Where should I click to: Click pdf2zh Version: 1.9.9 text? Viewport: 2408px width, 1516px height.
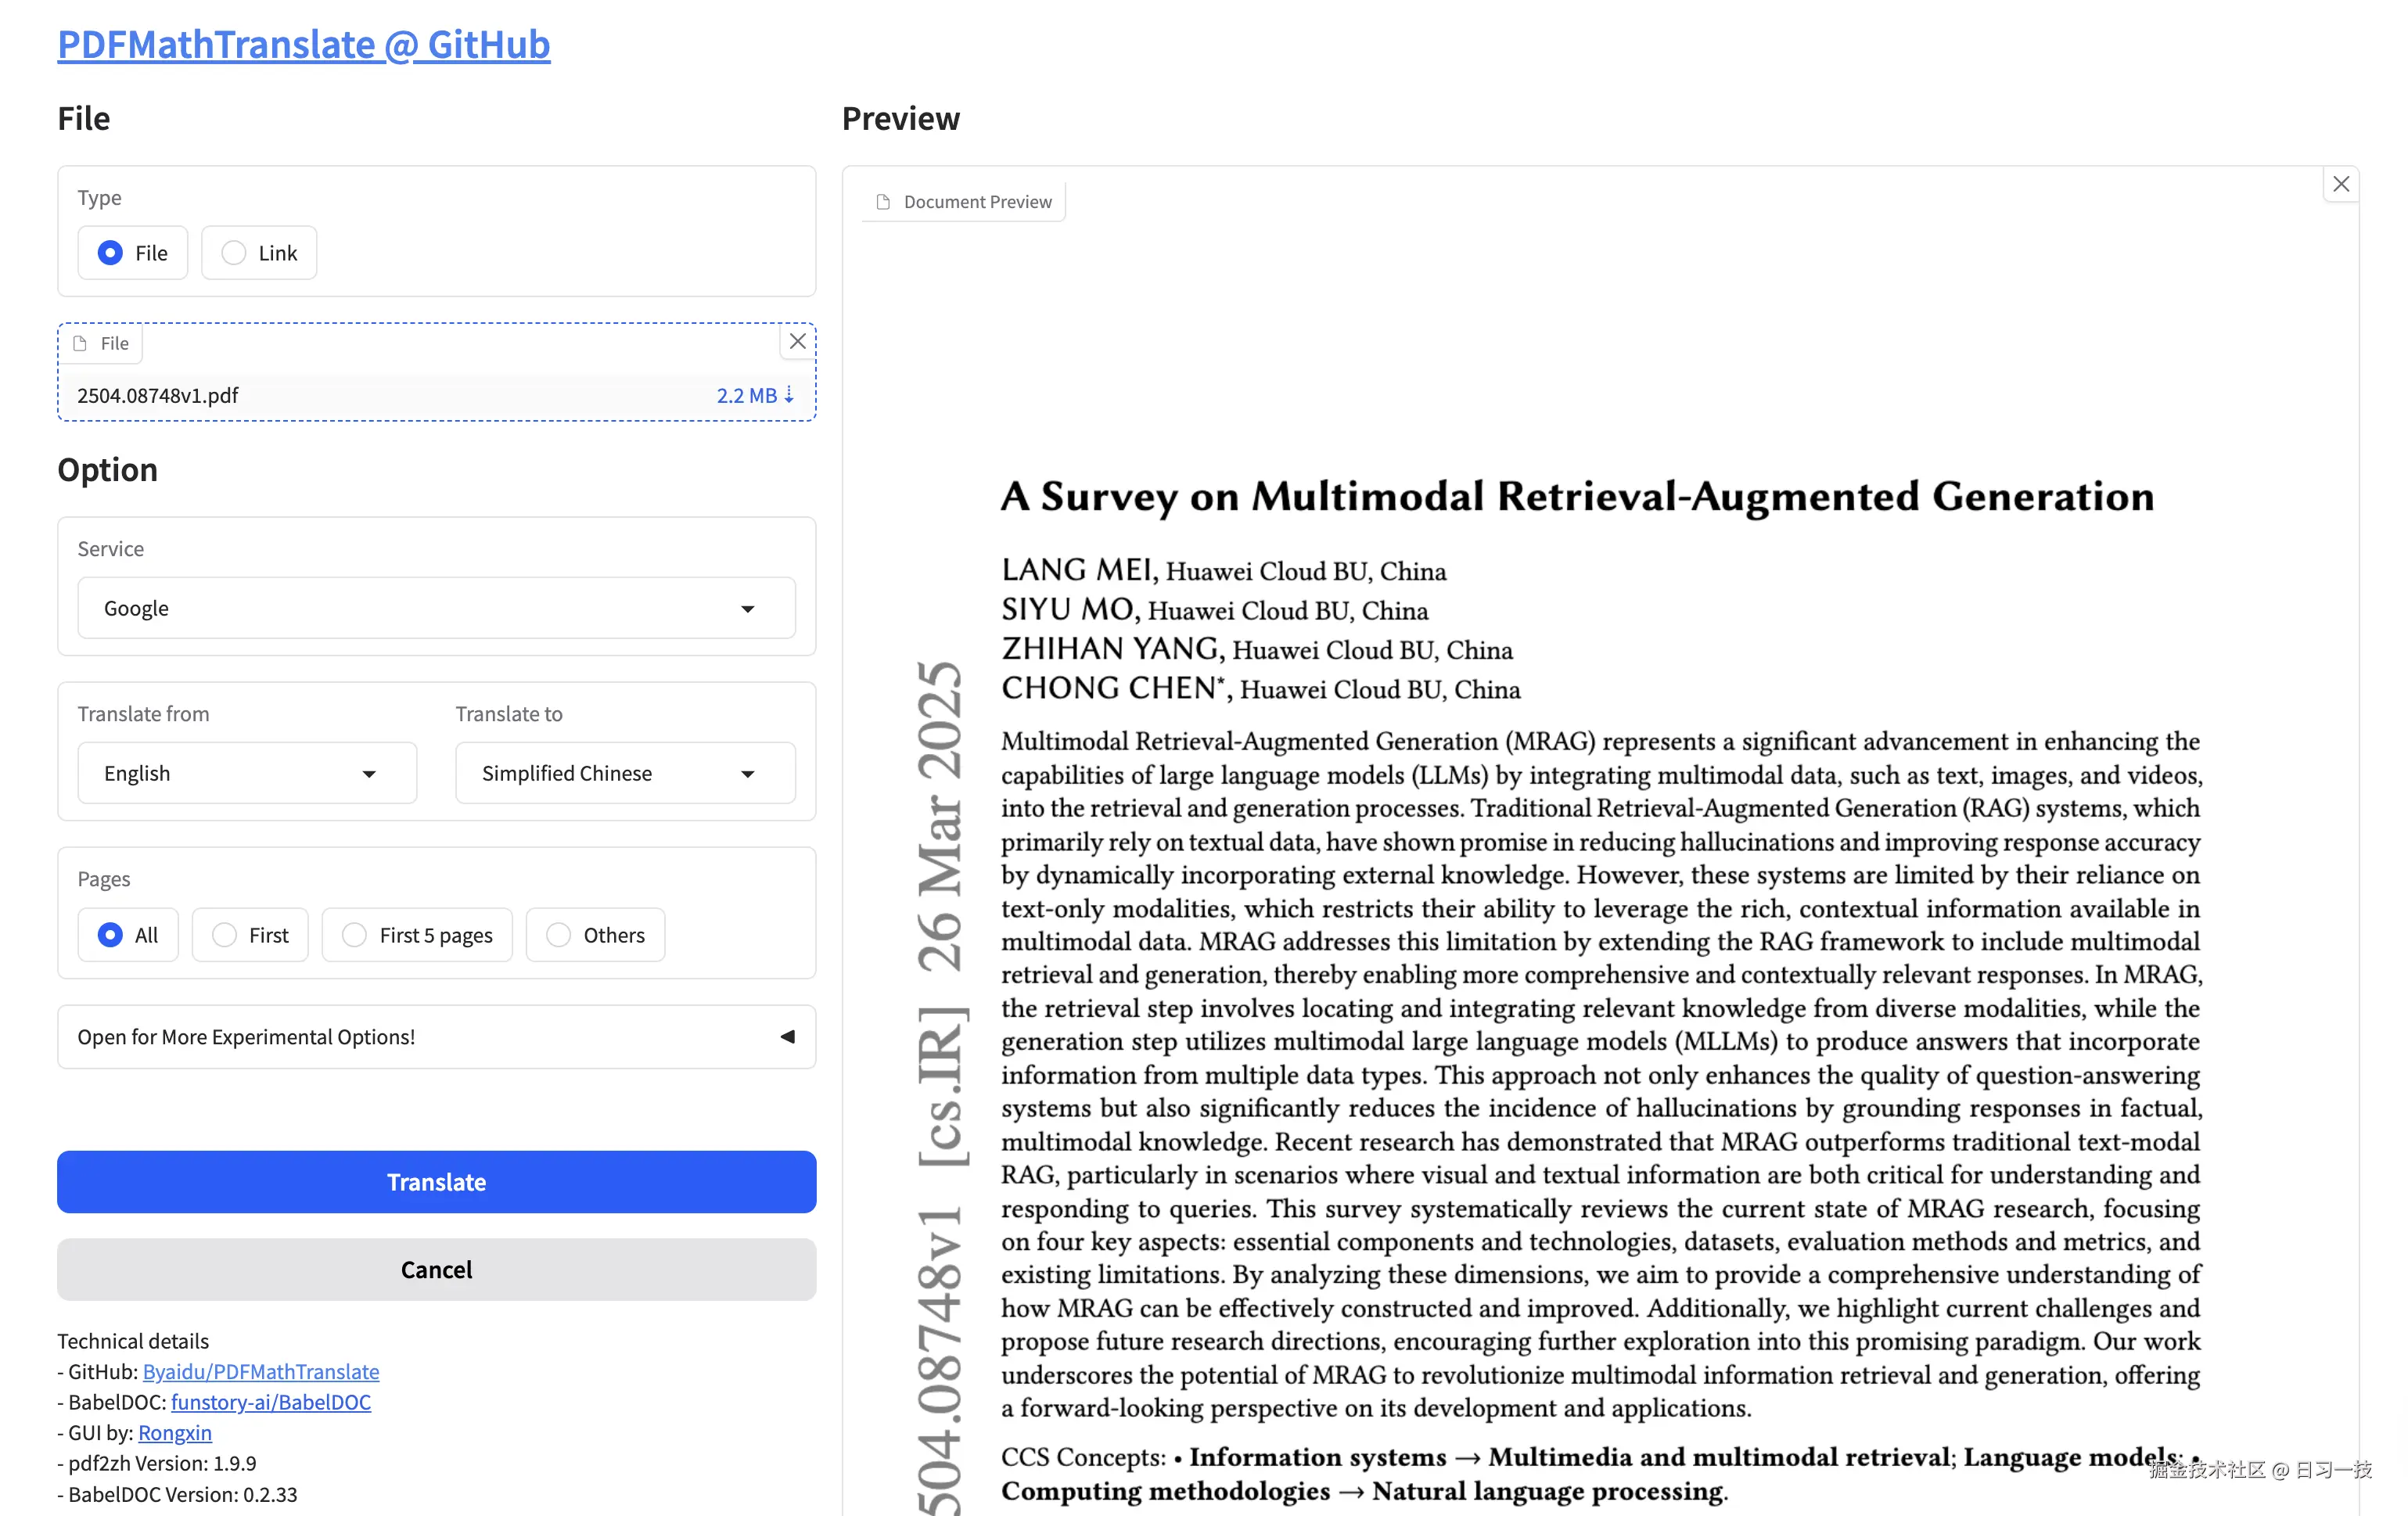(162, 1463)
